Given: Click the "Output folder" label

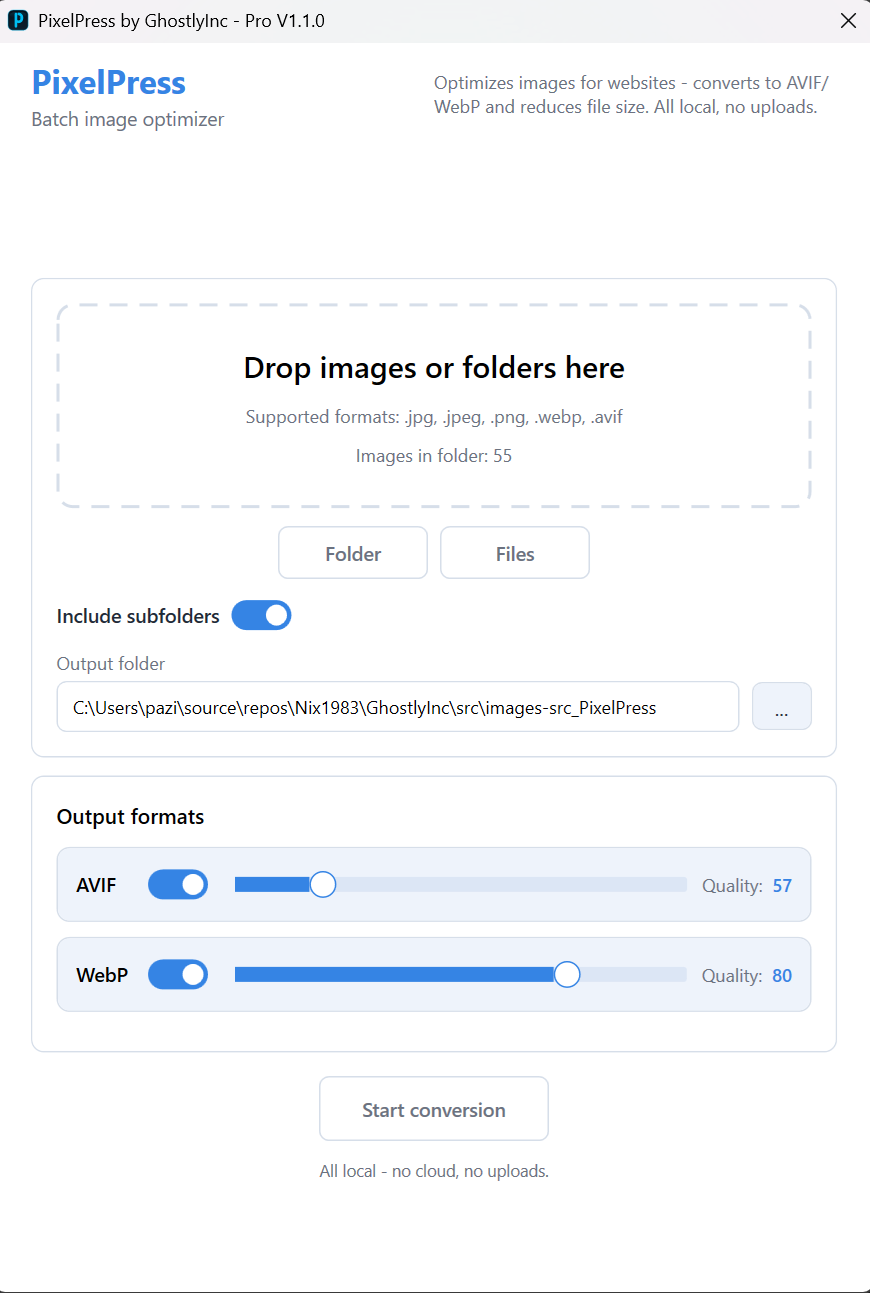Looking at the screenshot, I should point(111,664).
